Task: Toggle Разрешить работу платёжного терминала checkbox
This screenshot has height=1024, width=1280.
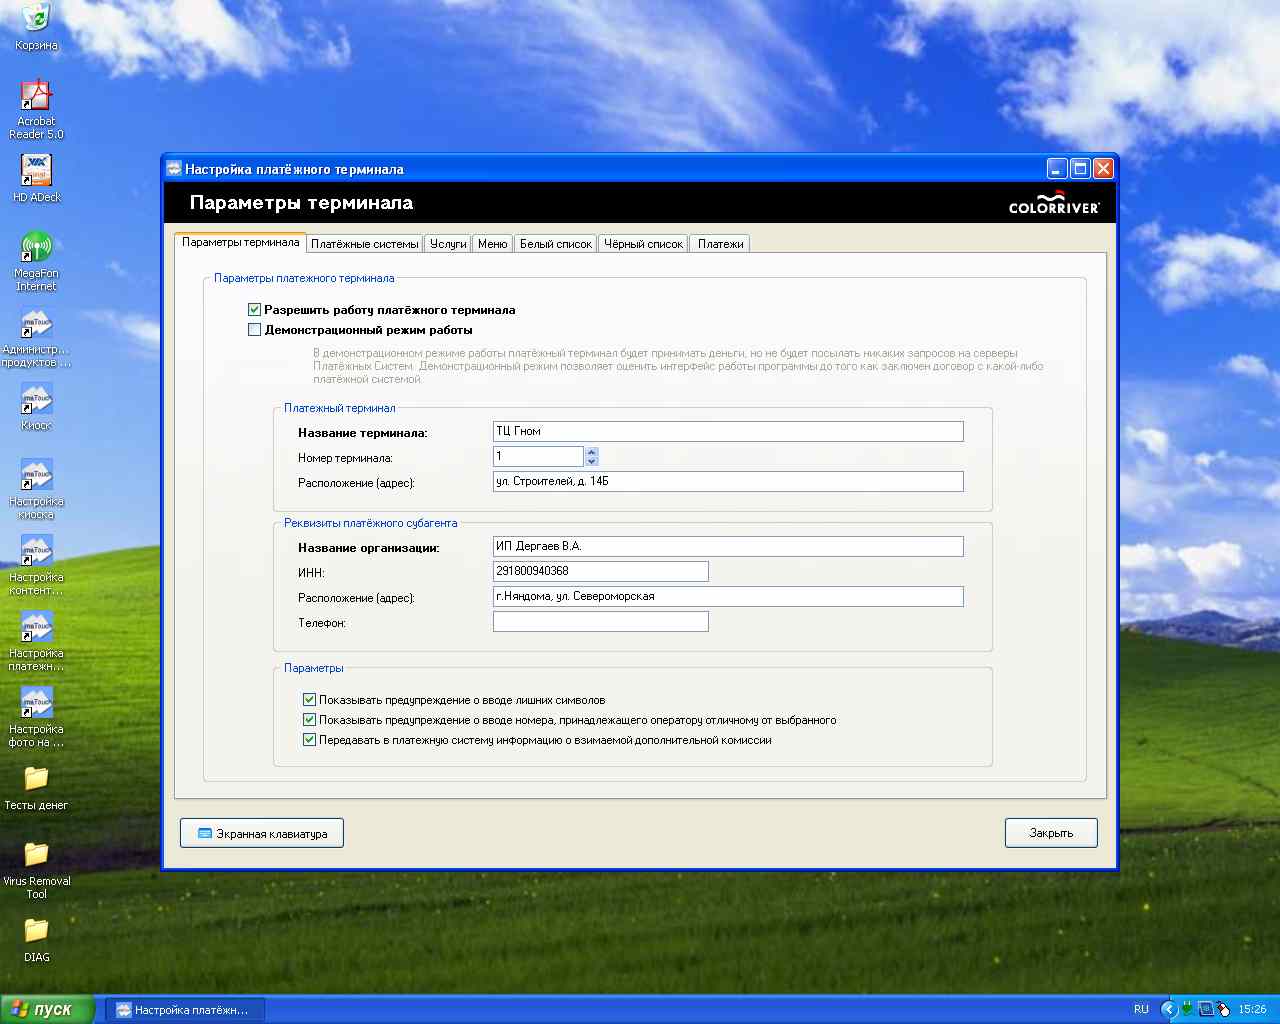Action: click(x=254, y=310)
